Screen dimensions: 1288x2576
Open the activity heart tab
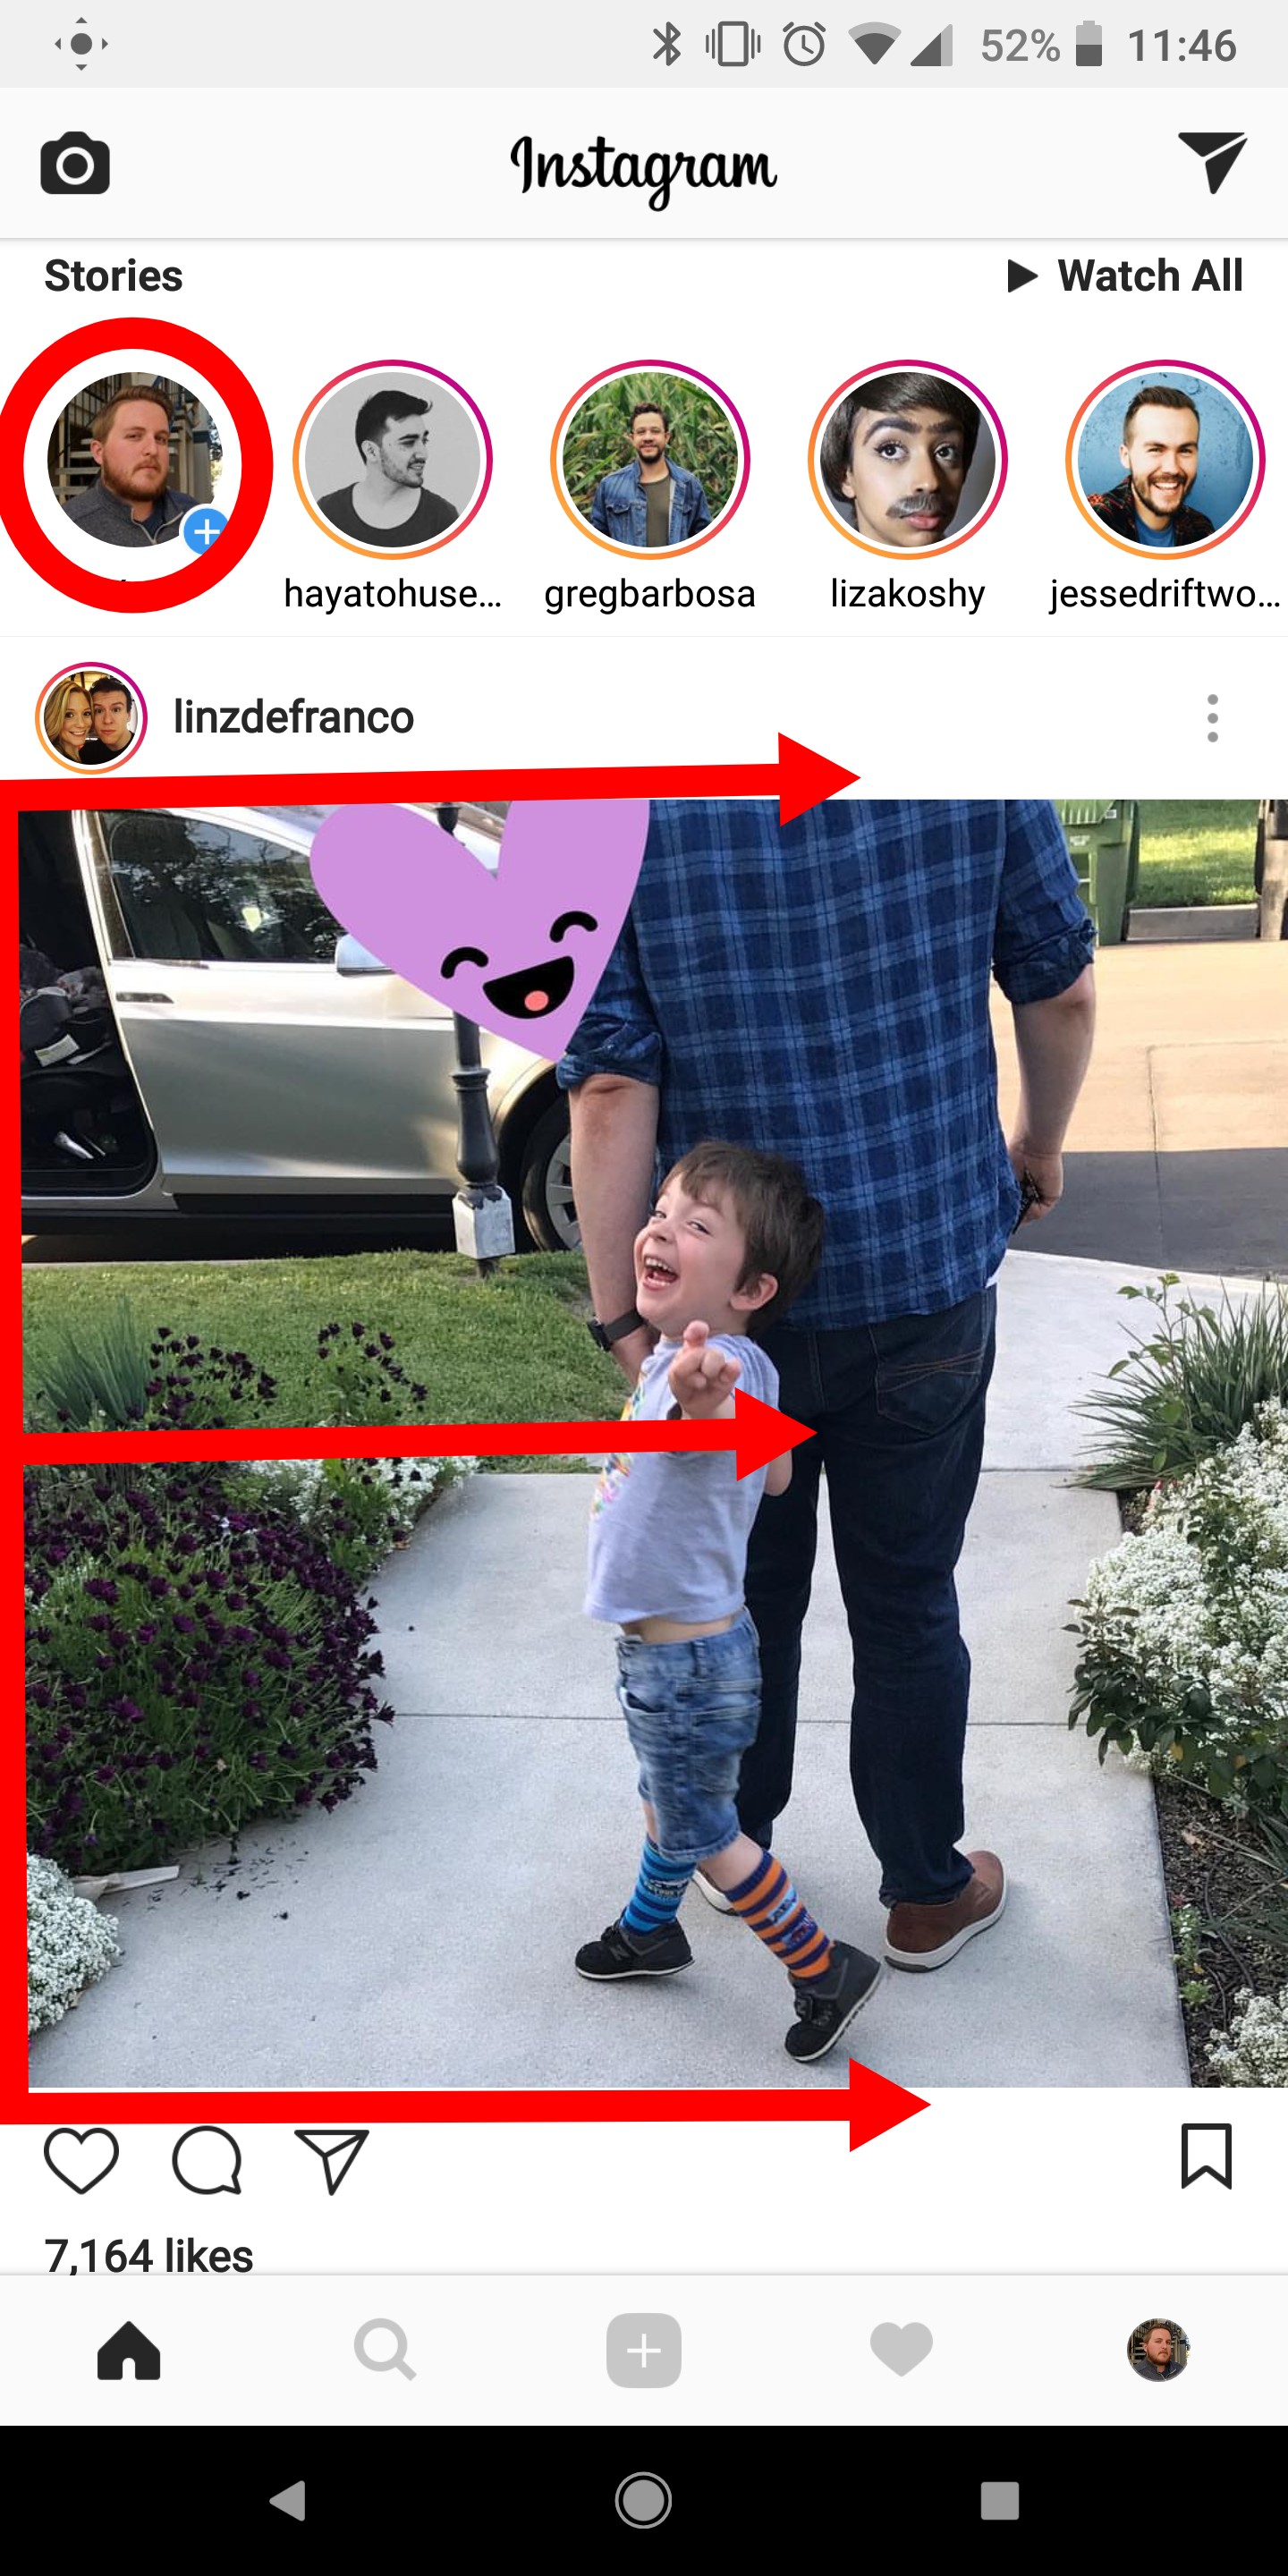[x=901, y=2350]
